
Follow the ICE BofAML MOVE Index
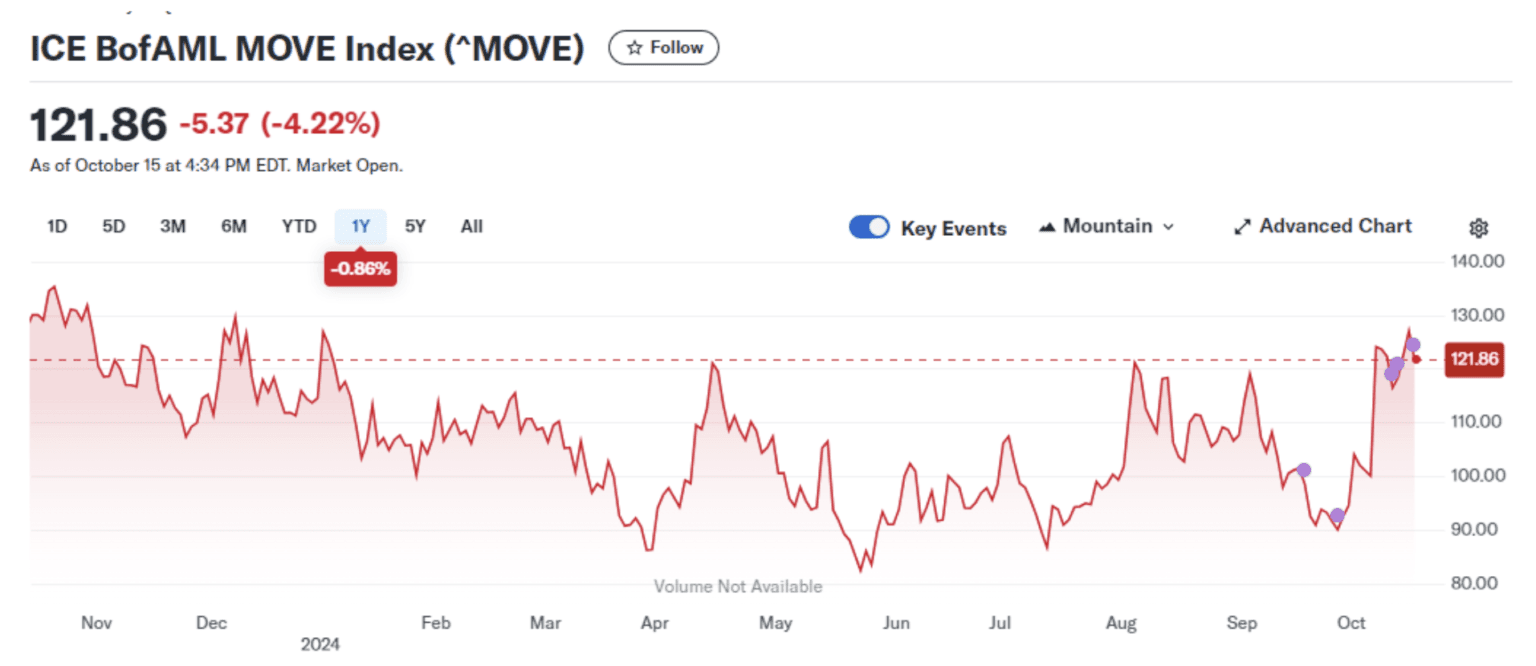point(664,48)
